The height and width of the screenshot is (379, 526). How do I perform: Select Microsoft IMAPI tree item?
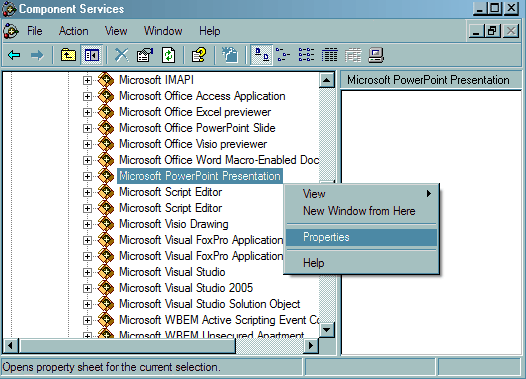(x=156, y=80)
